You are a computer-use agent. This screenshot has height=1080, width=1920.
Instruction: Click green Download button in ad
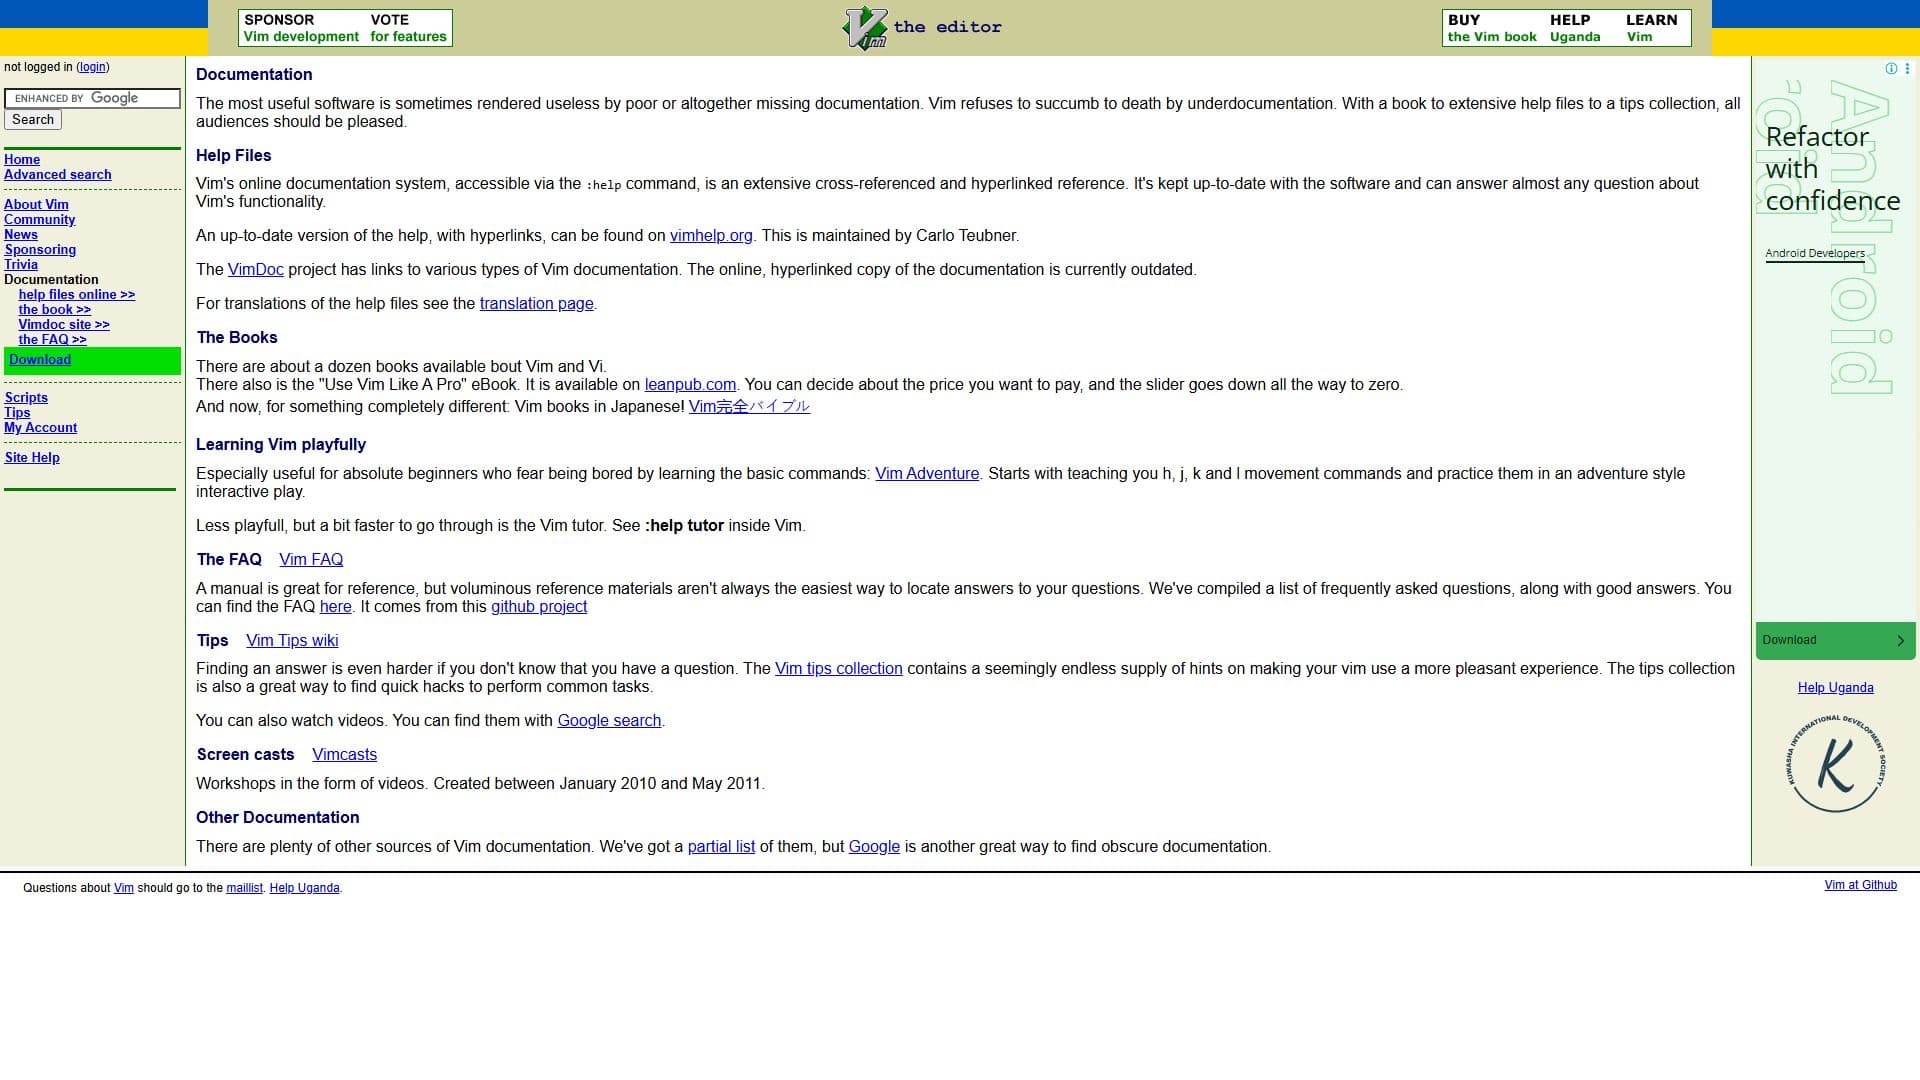pos(1835,641)
